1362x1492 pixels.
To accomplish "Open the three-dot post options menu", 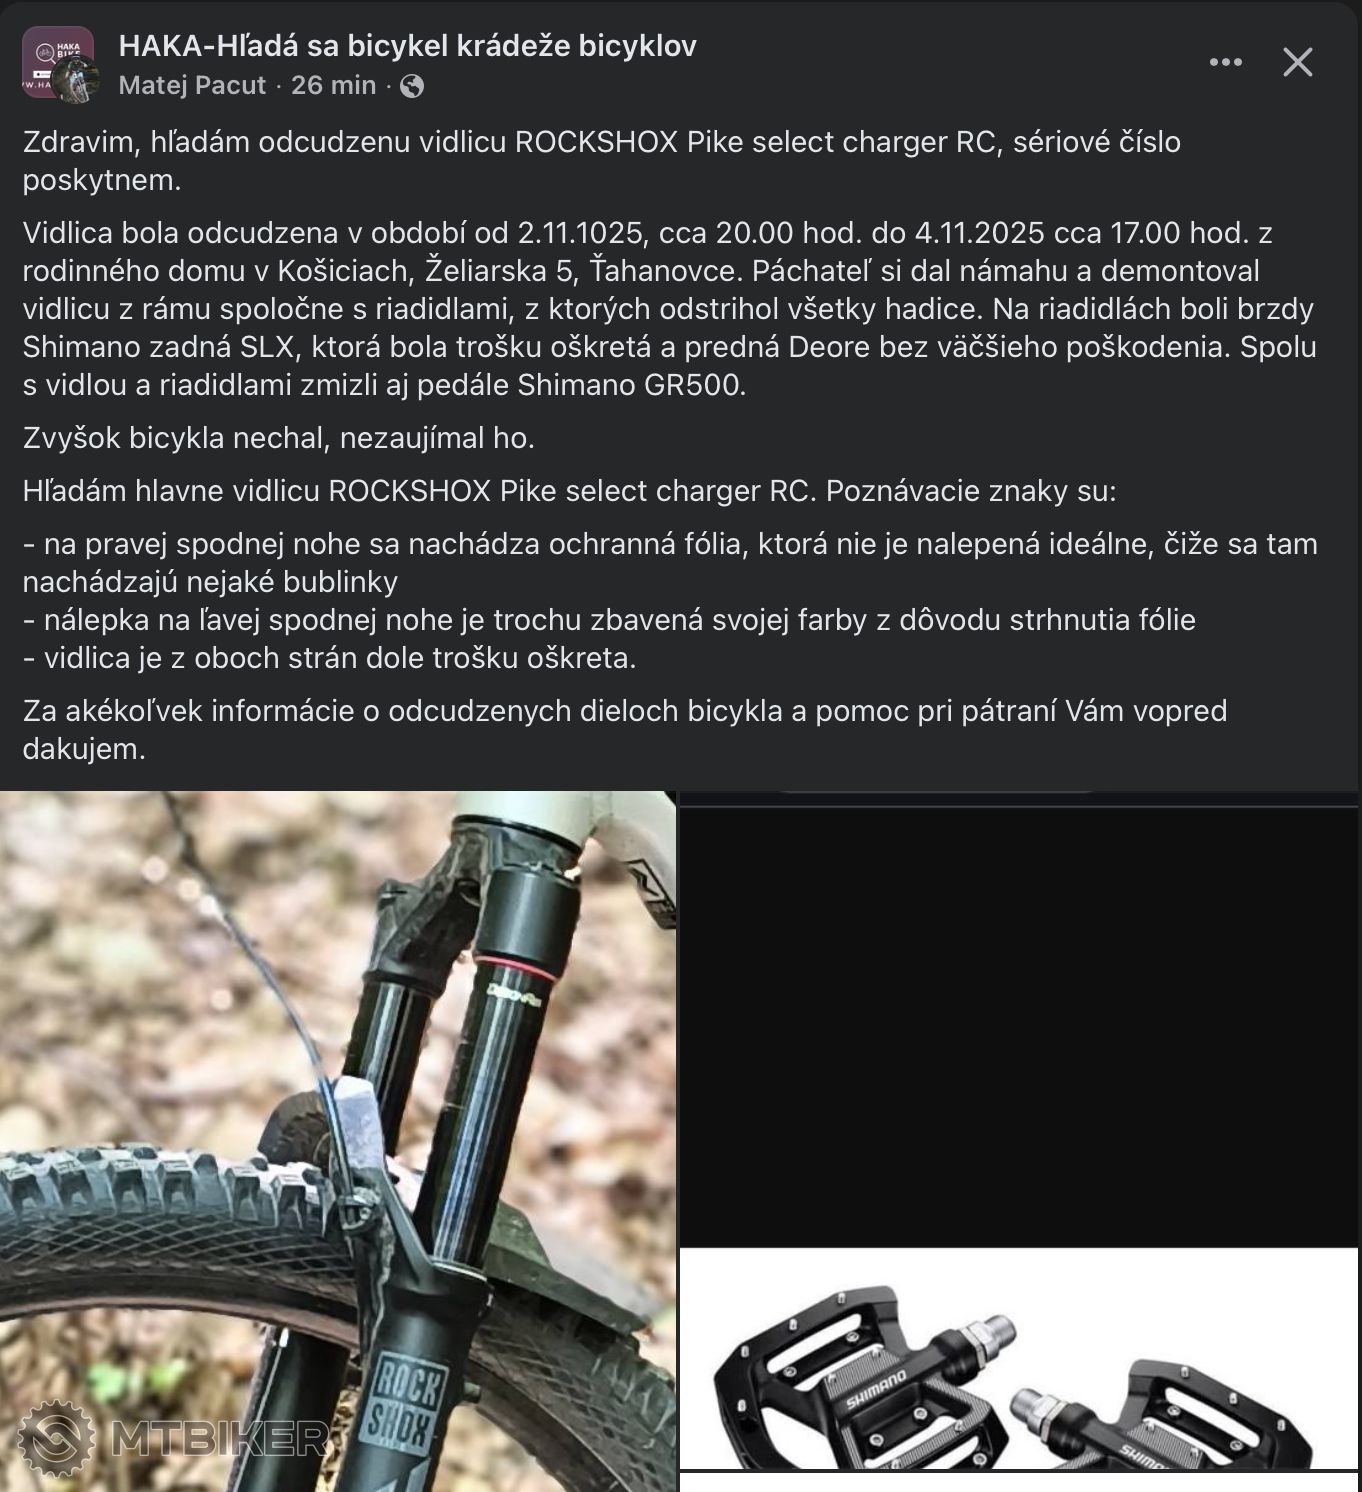I will pyautogui.click(x=1225, y=62).
